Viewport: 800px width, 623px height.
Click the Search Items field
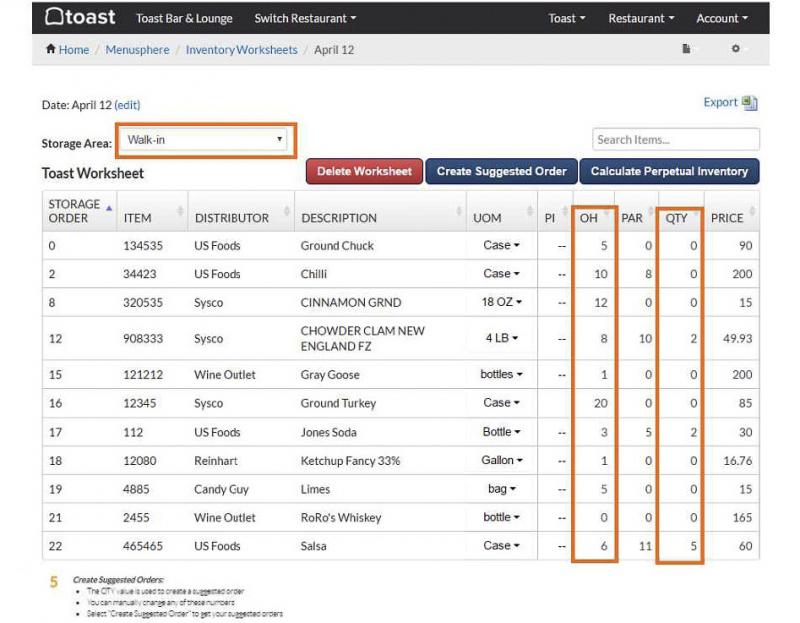(676, 139)
